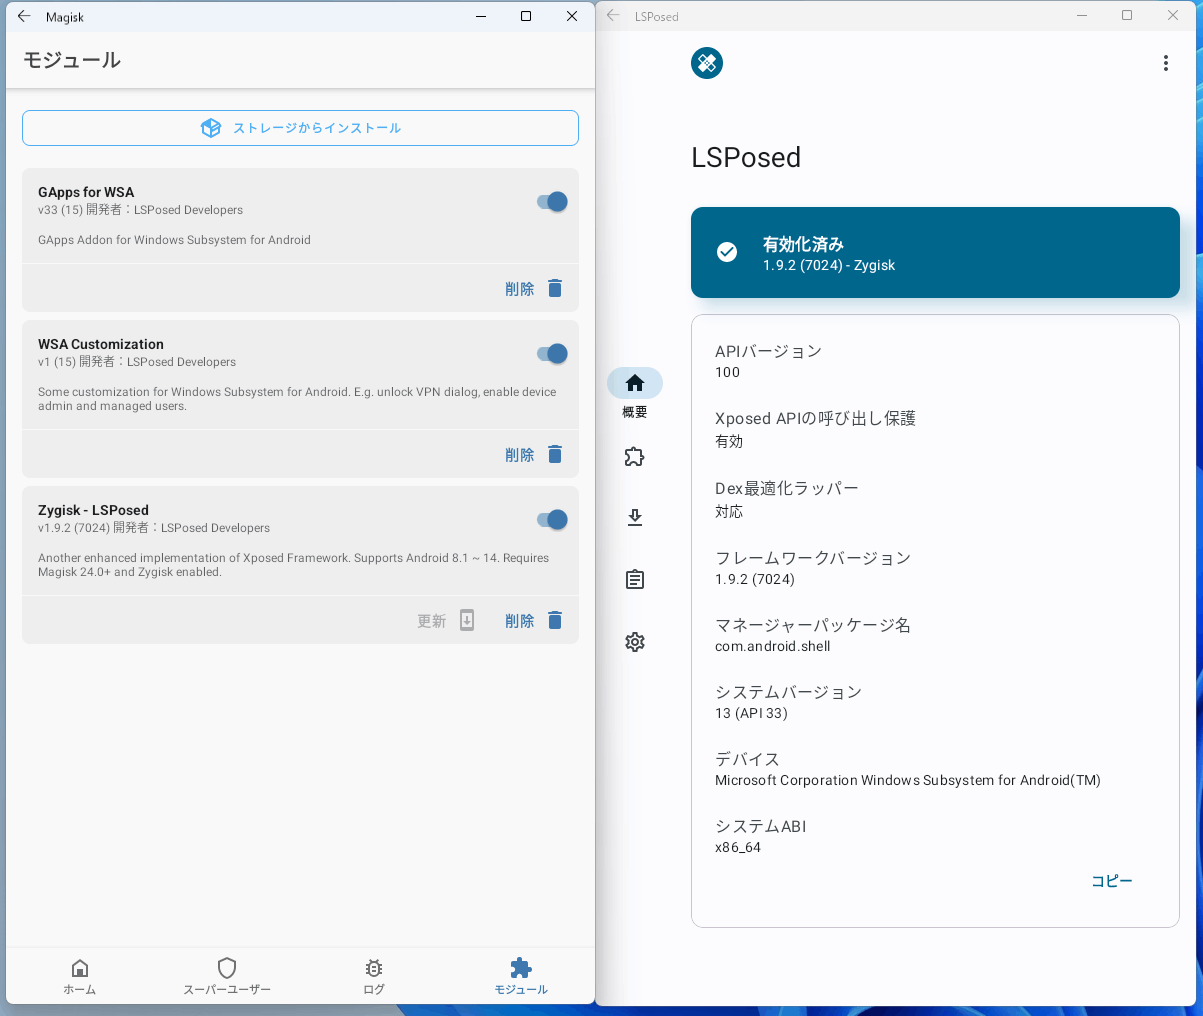The height and width of the screenshot is (1016, 1203).
Task: Disable the GApps for WSA module
Action: point(552,202)
